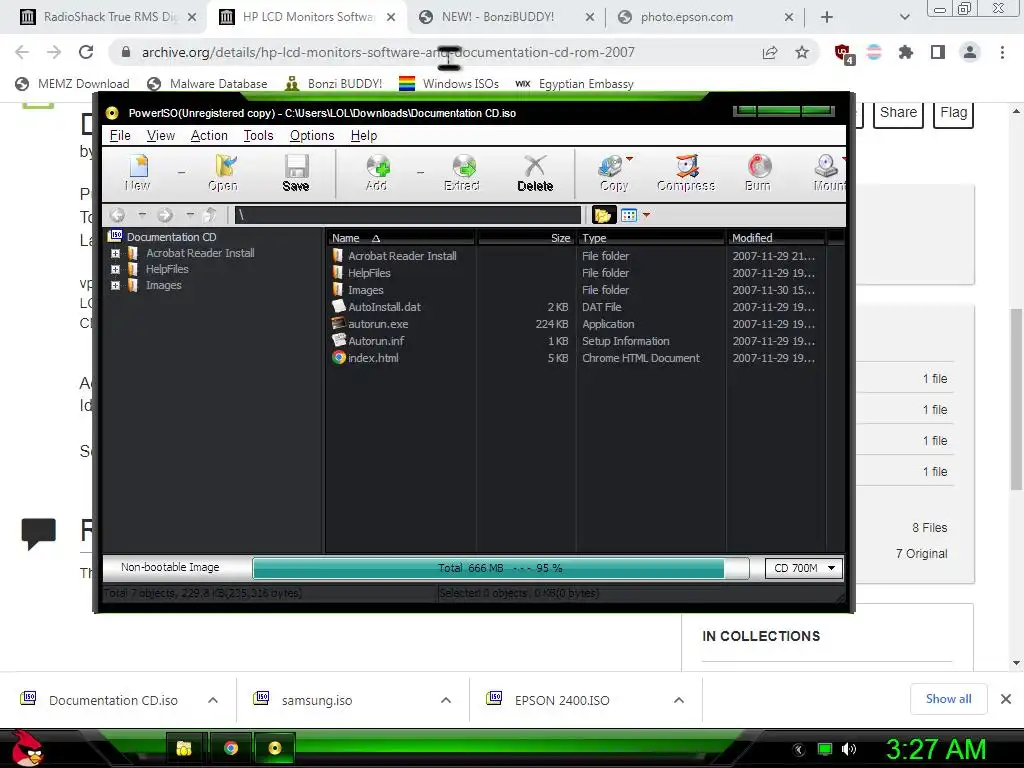Click the Open toolbar icon in PowerISO
The height and width of the screenshot is (768, 1024).
tap(223, 172)
